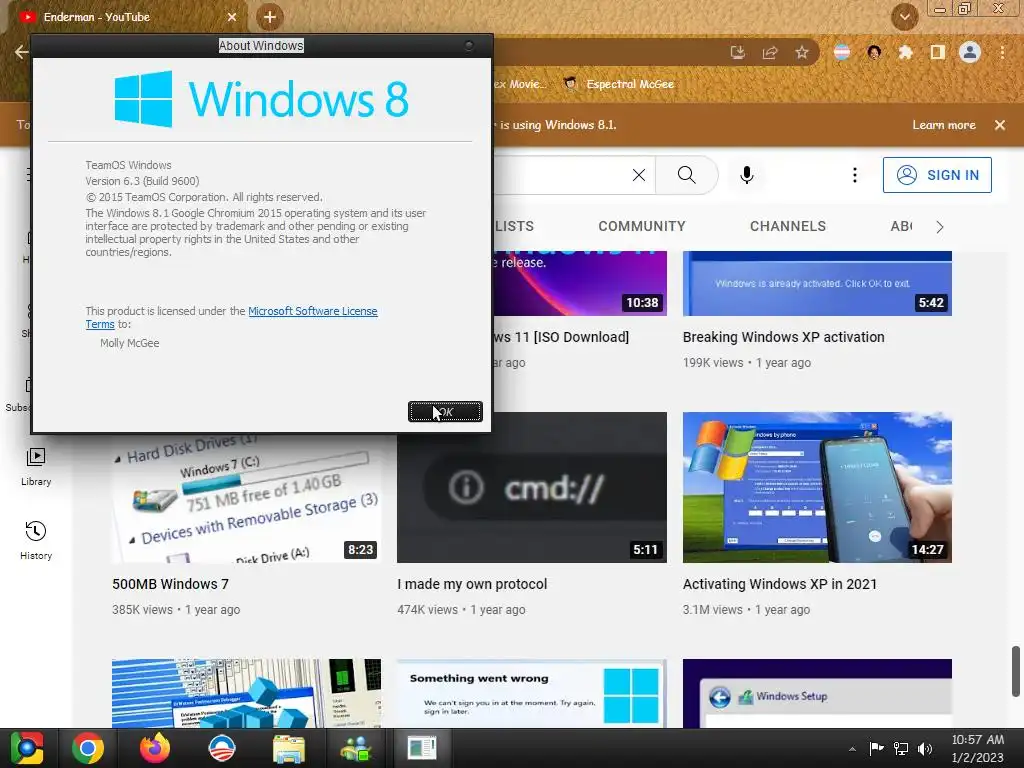Open the 500MB Windows 7 title

(x=170, y=584)
